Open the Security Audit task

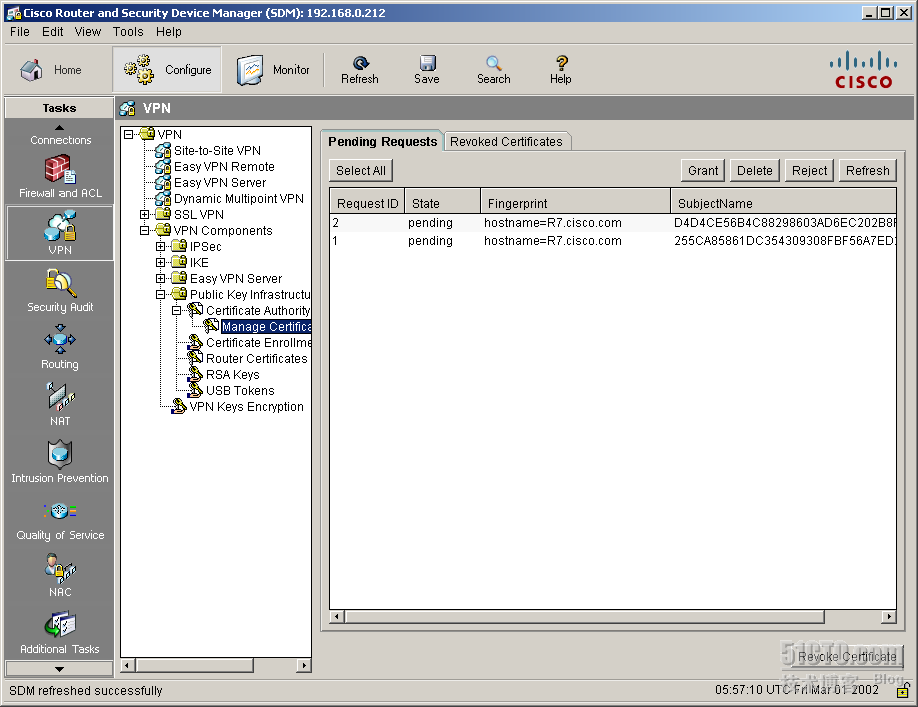click(60, 290)
